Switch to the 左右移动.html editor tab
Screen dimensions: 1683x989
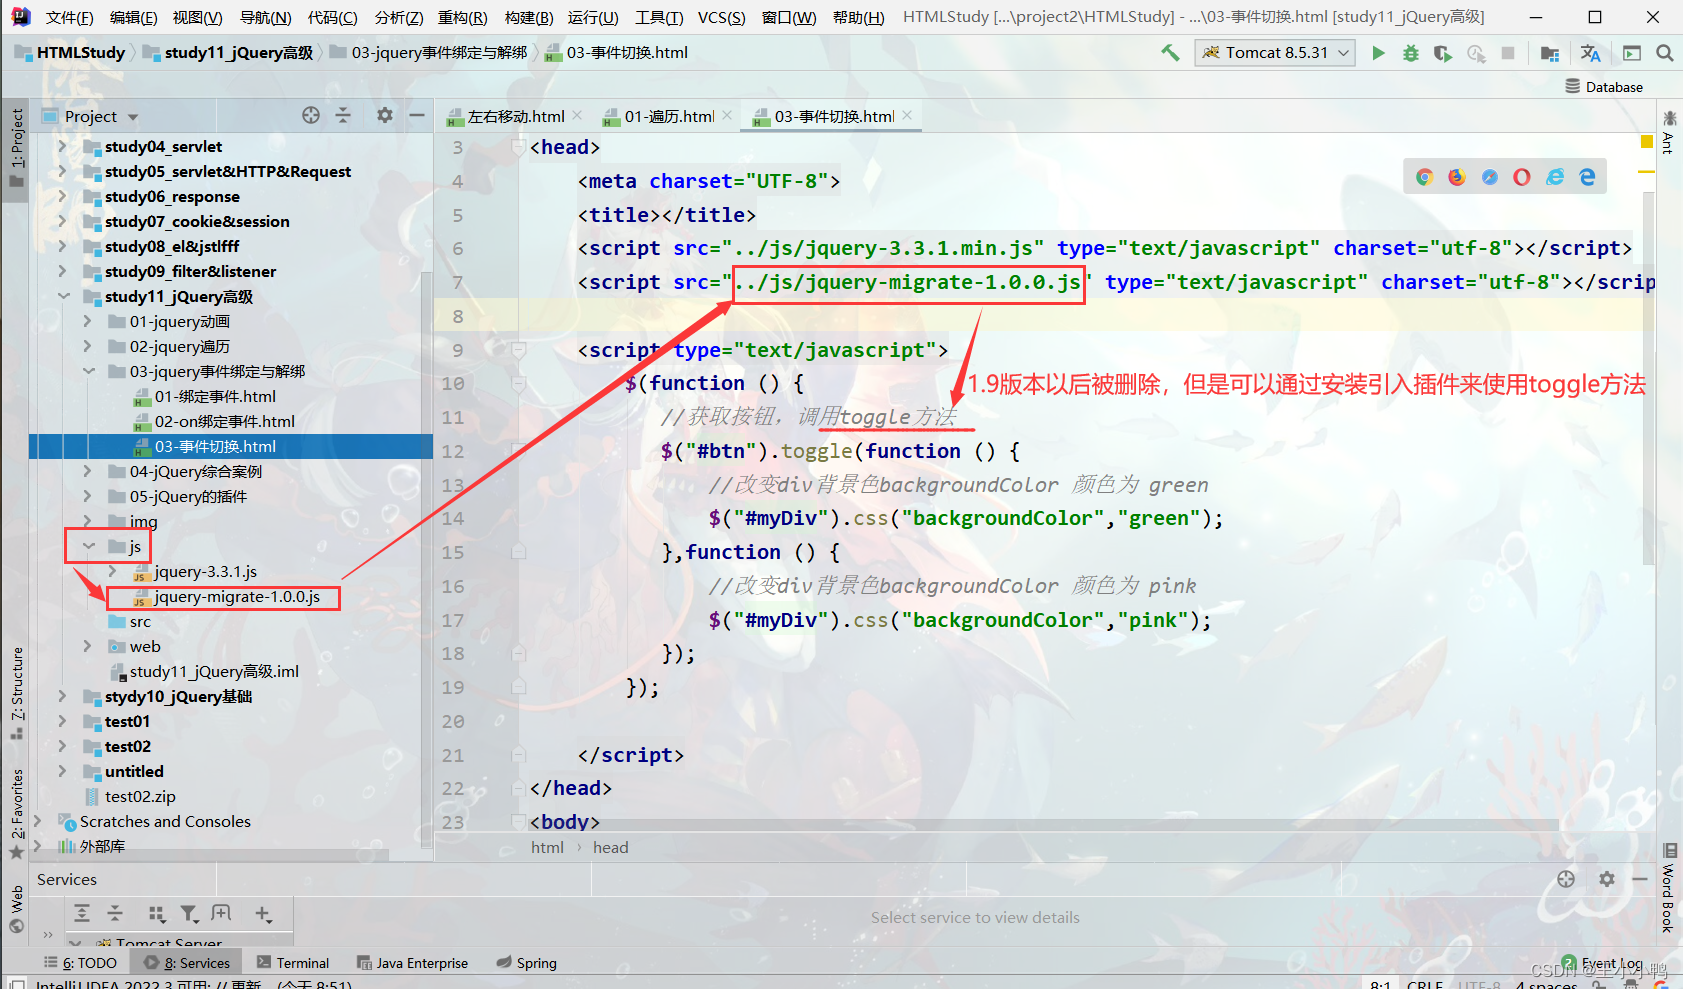point(514,116)
